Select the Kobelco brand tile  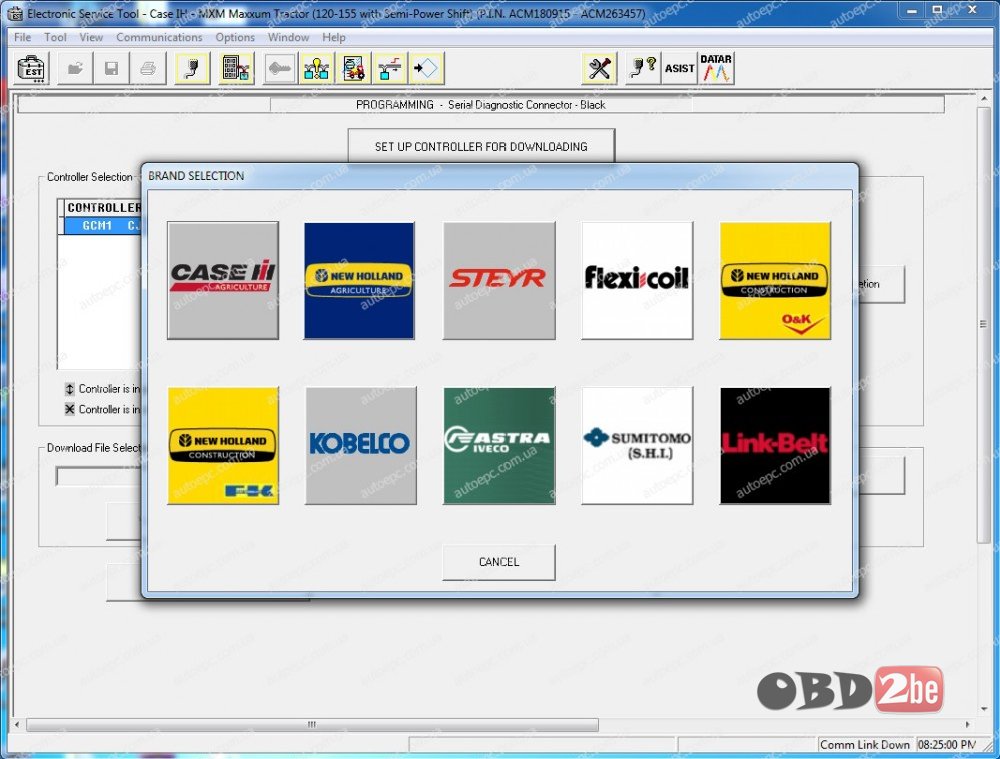[361, 445]
